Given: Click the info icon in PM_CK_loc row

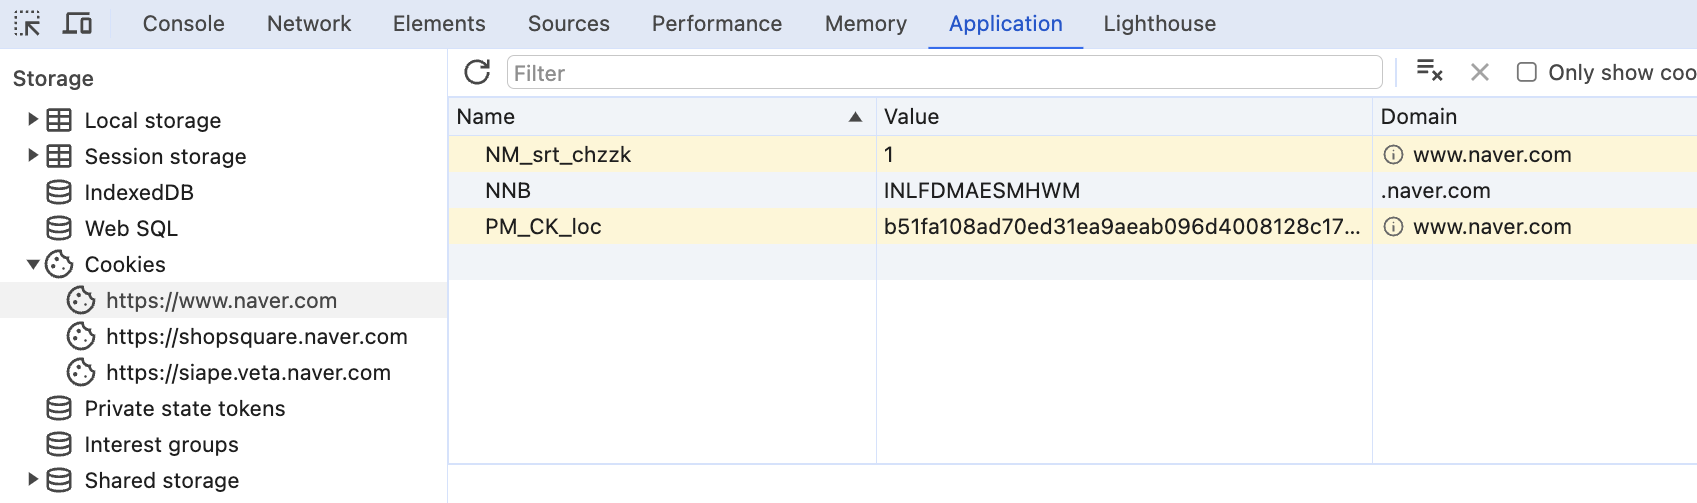Looking at the screenshot, I should (1392, 227).
